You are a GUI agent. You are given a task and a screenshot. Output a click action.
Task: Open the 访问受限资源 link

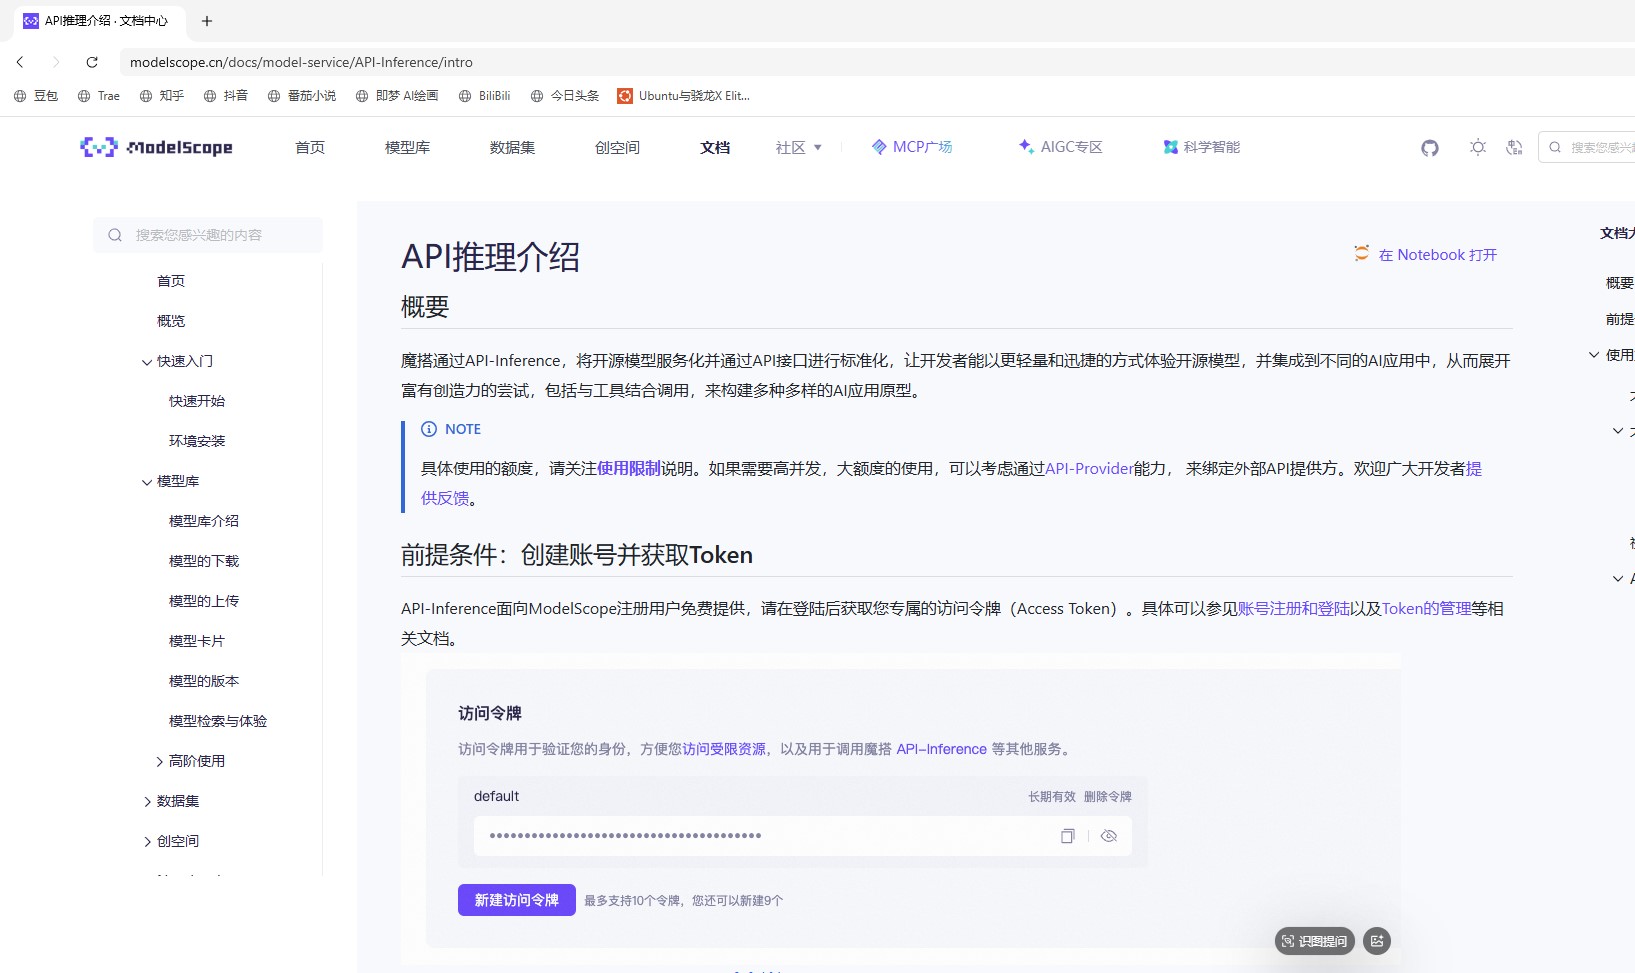724,749
